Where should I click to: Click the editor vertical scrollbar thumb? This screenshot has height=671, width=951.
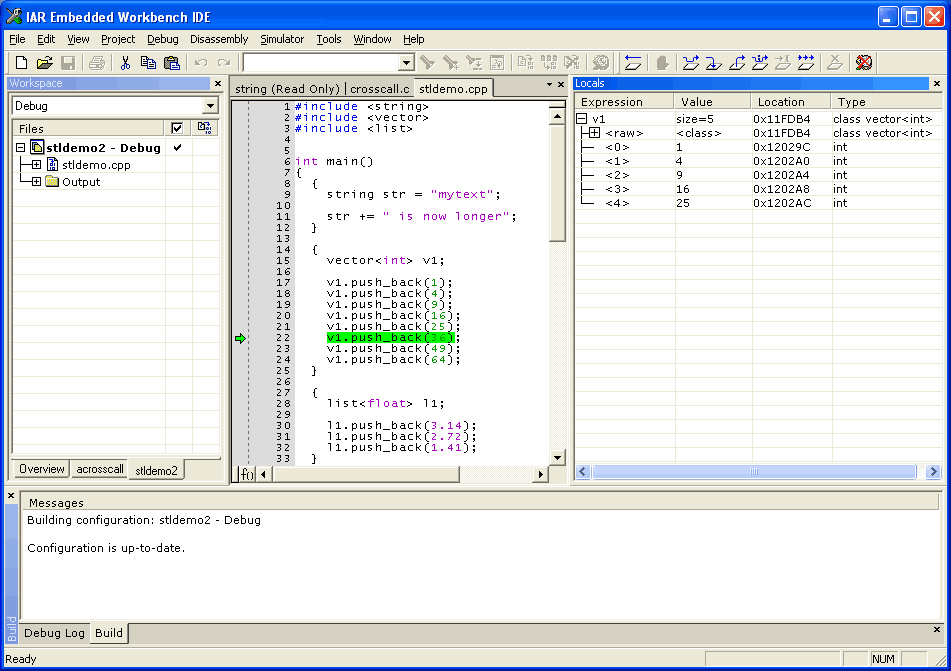(x=557, y=183)
